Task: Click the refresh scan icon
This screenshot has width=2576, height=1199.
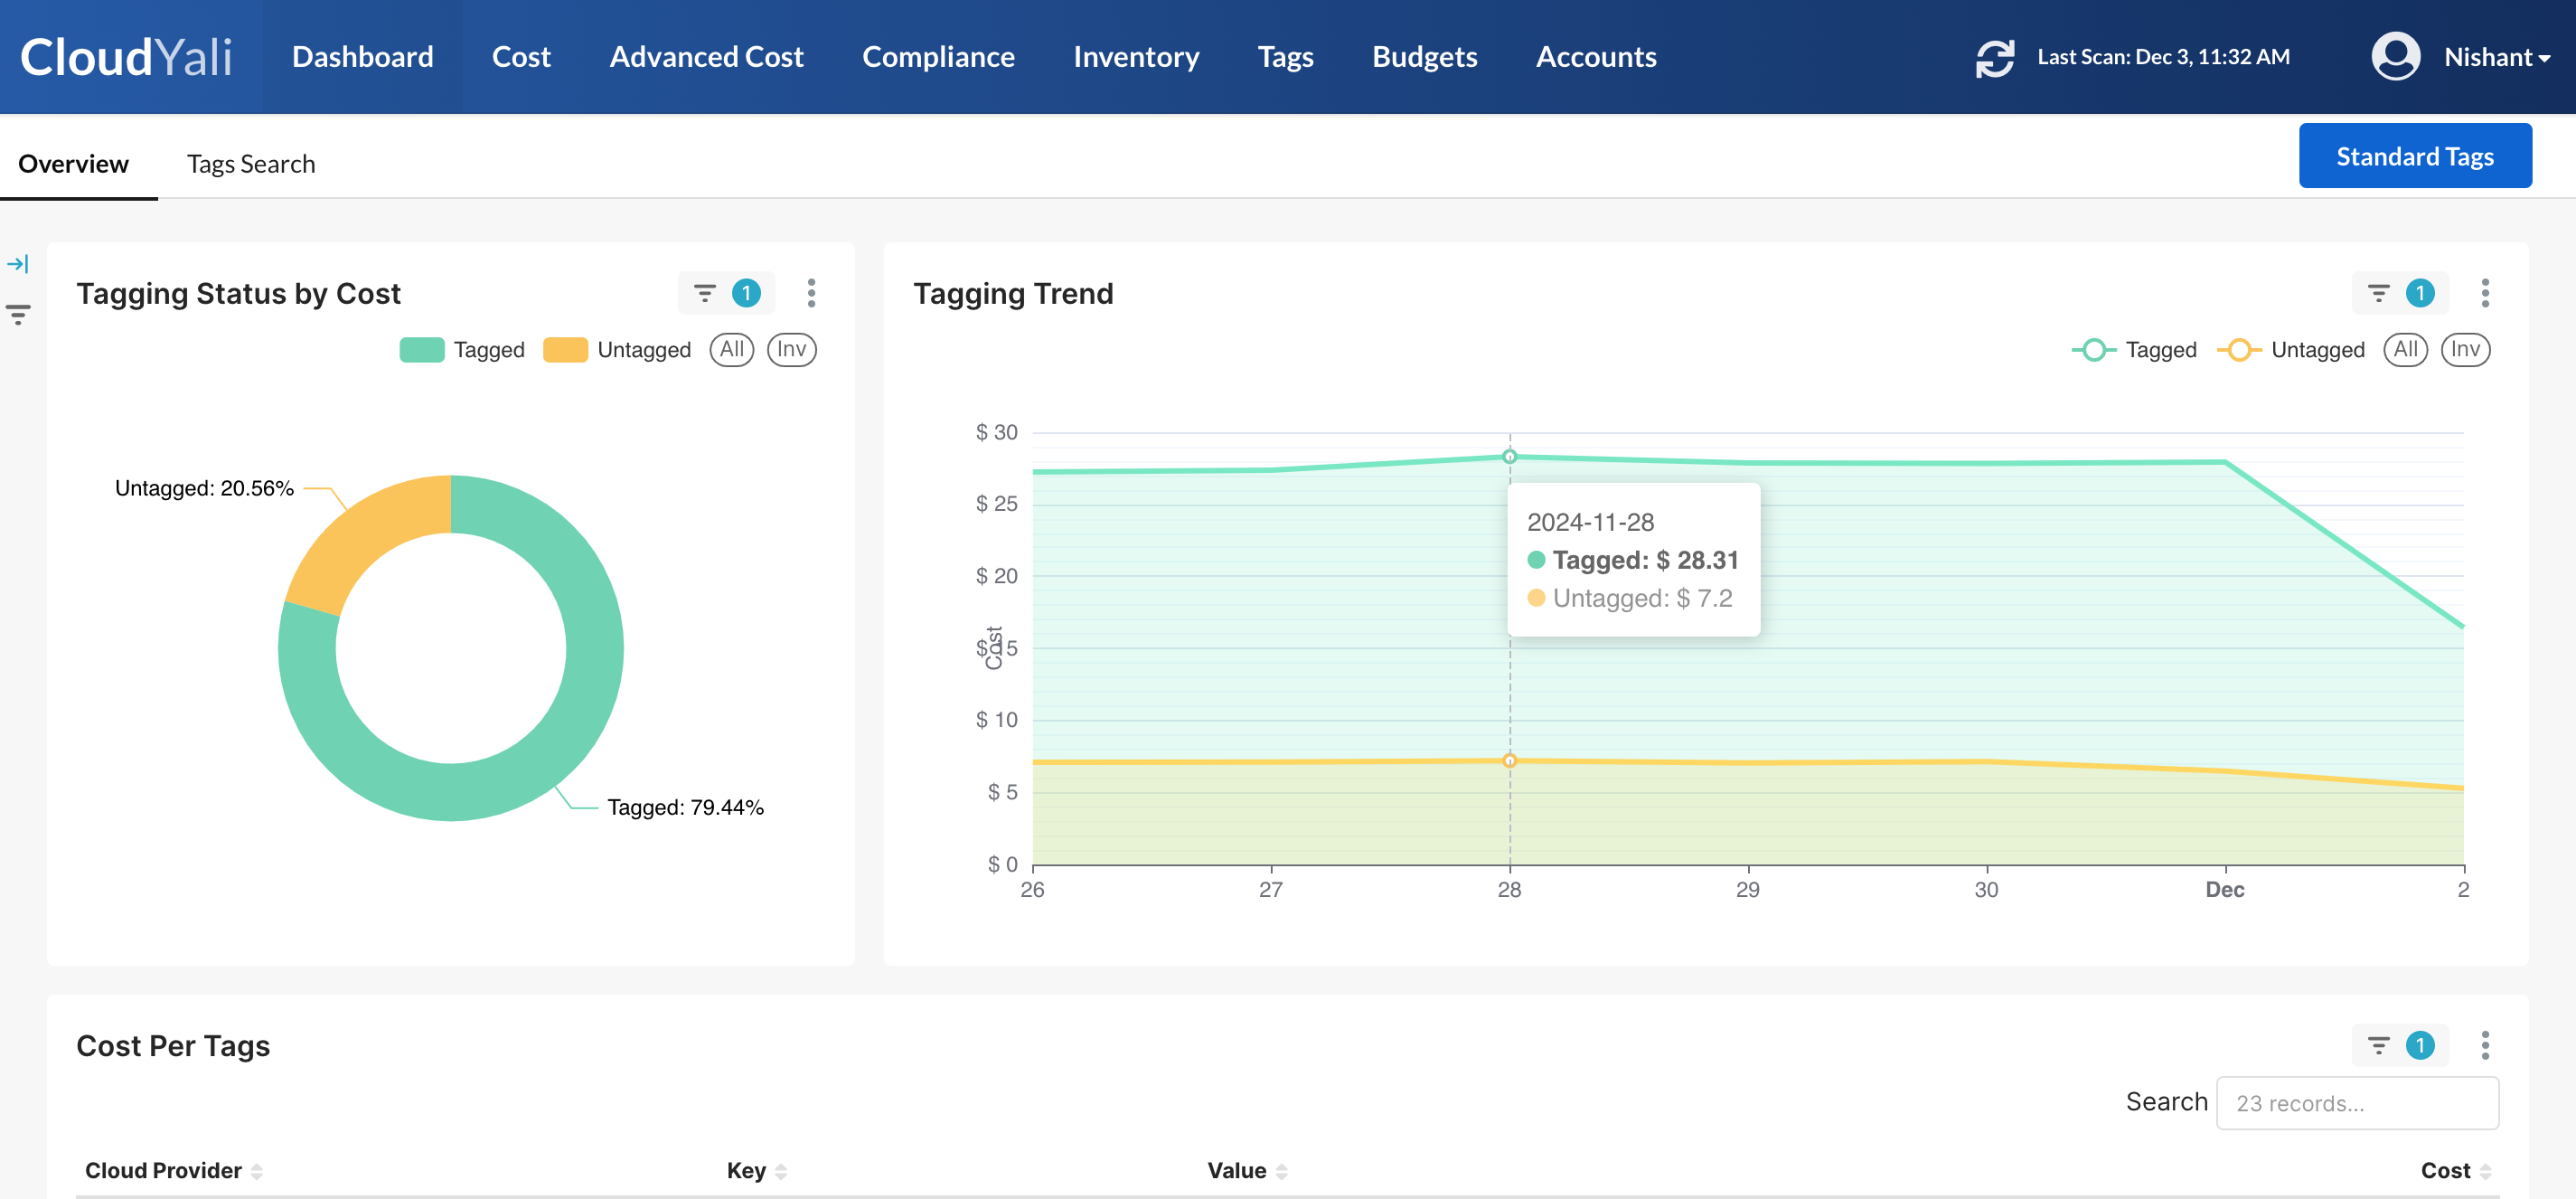Action: point(1994,57)
